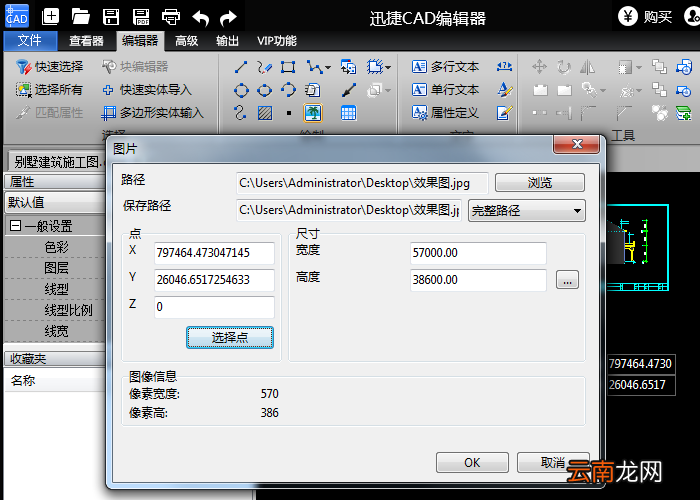Select the 图层 property row
The height and width of the screenshot is (500, 700).
pyautogui.click(x=55, y=268)
